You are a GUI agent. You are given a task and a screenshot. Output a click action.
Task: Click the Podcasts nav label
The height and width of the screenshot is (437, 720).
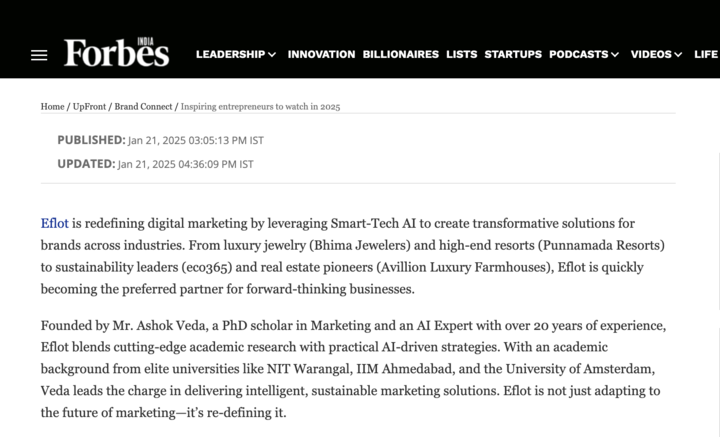(x=579, y=55)
